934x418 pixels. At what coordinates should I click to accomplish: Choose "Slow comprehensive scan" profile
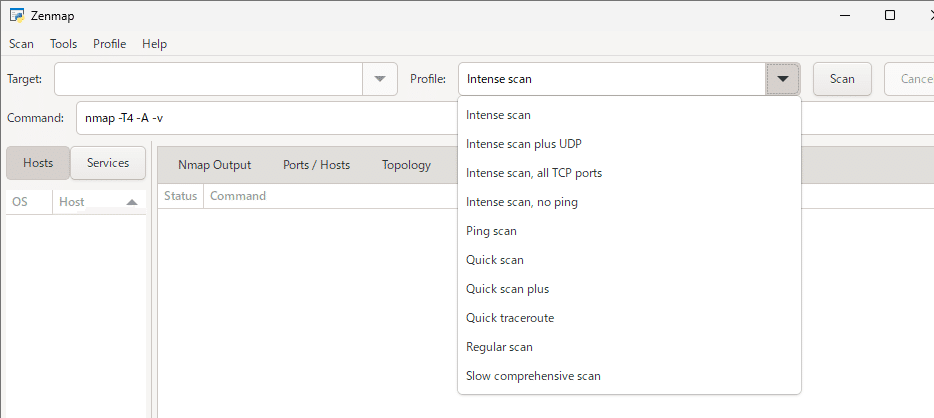(533, 376)
